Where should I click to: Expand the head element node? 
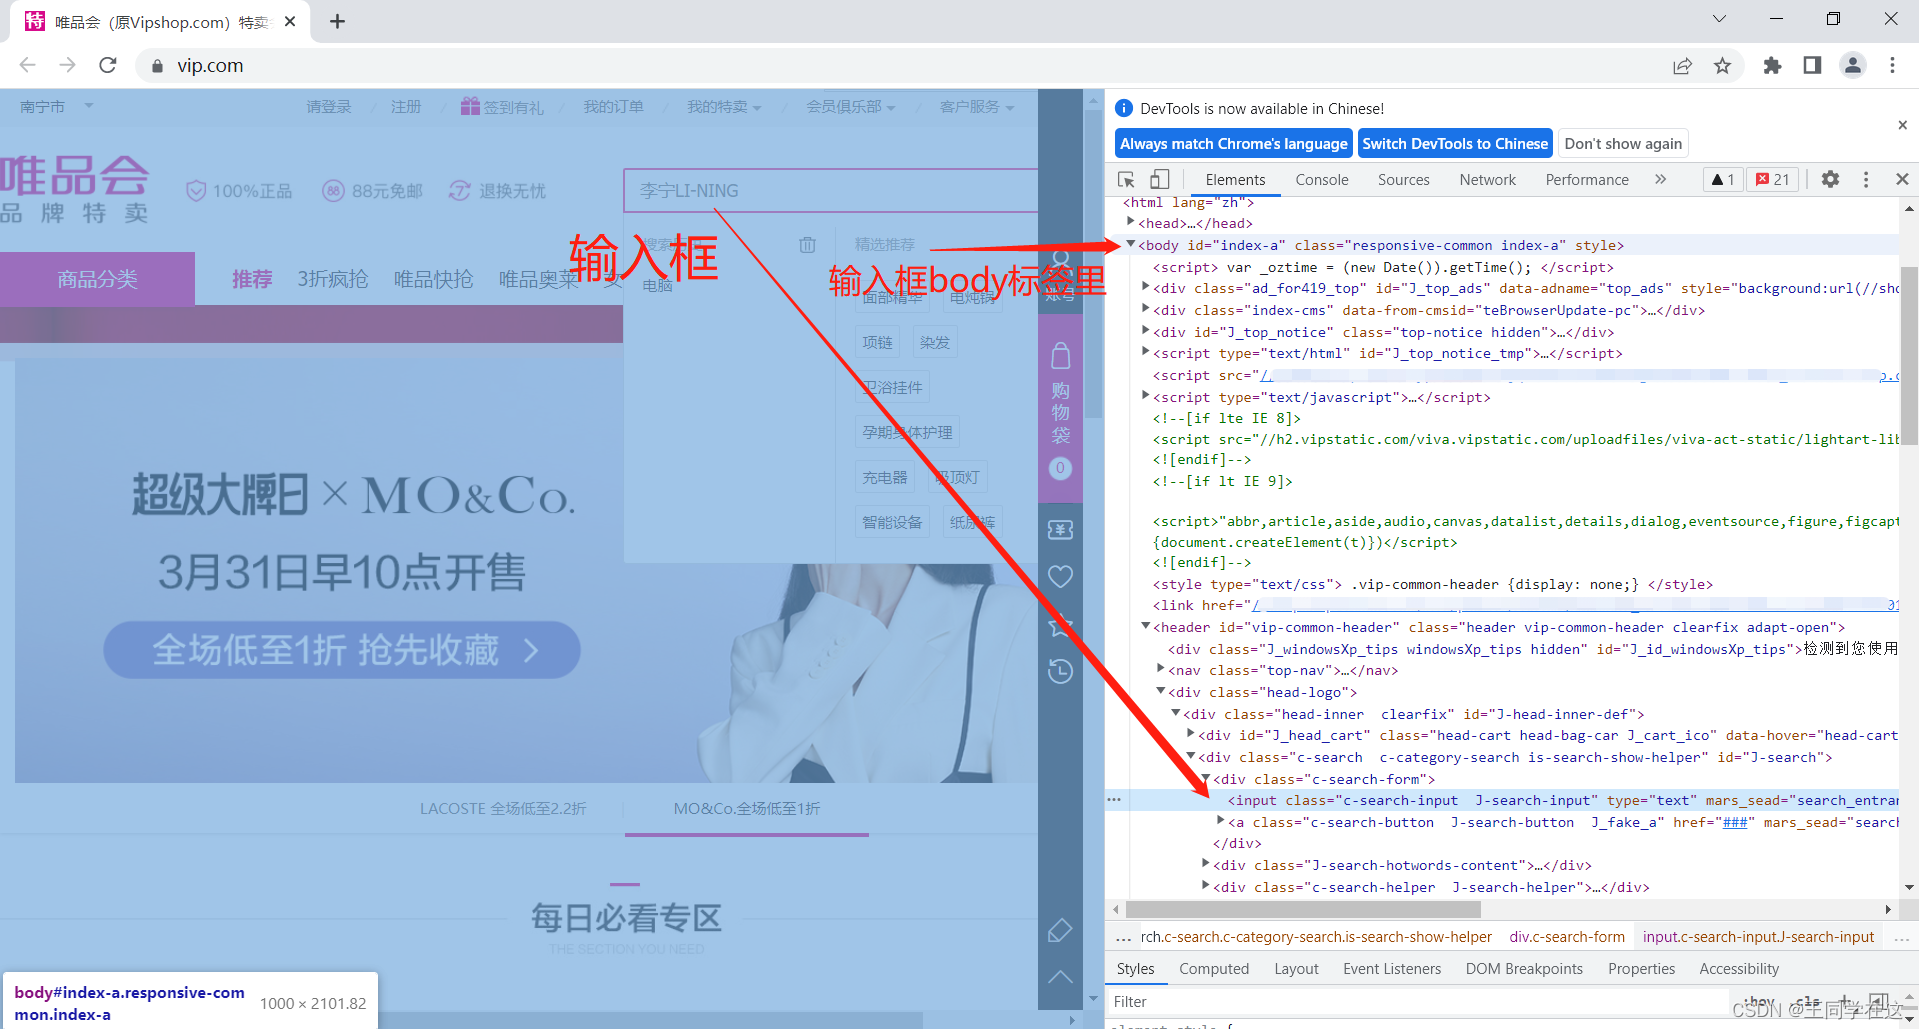[1131, 223]
